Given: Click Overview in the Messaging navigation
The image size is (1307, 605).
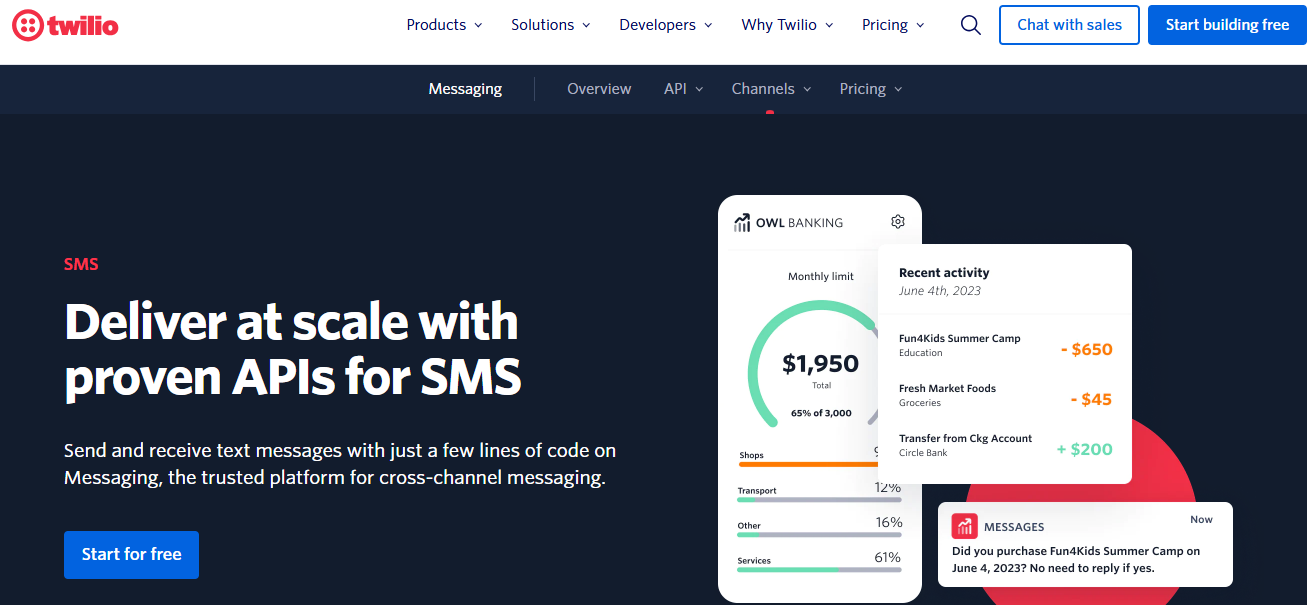Looking at the screenshot, I should (x=598, y=89).
